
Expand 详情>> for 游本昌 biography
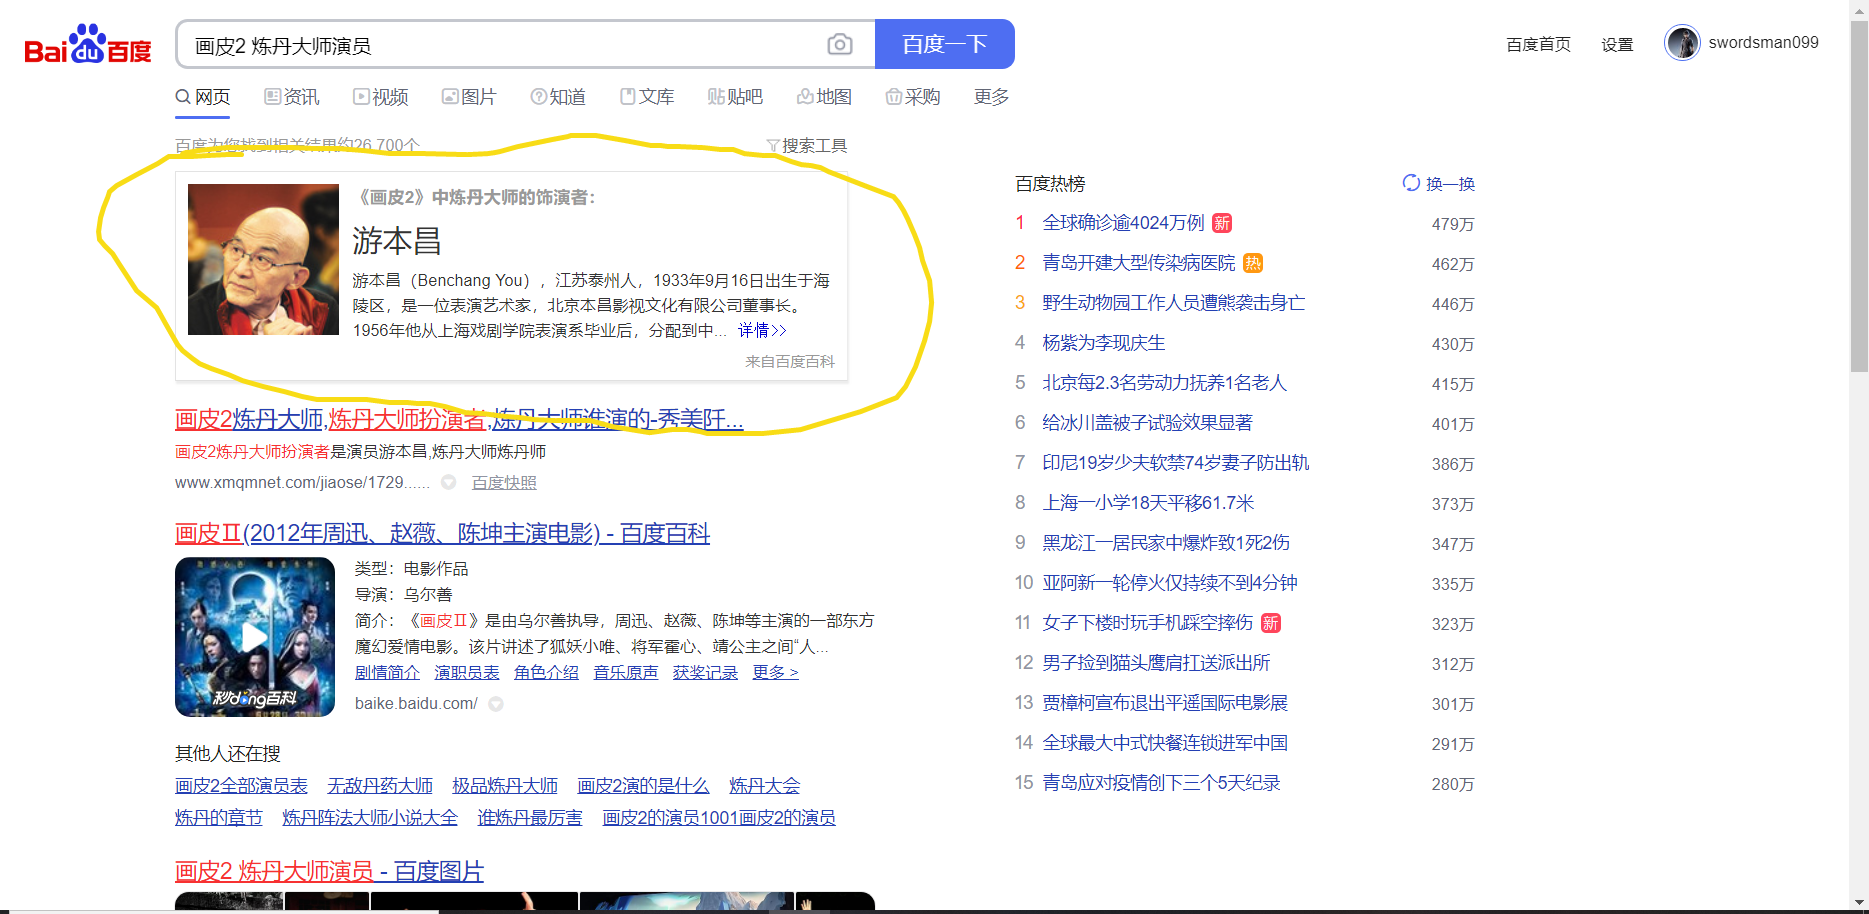[x=762, y=330]
